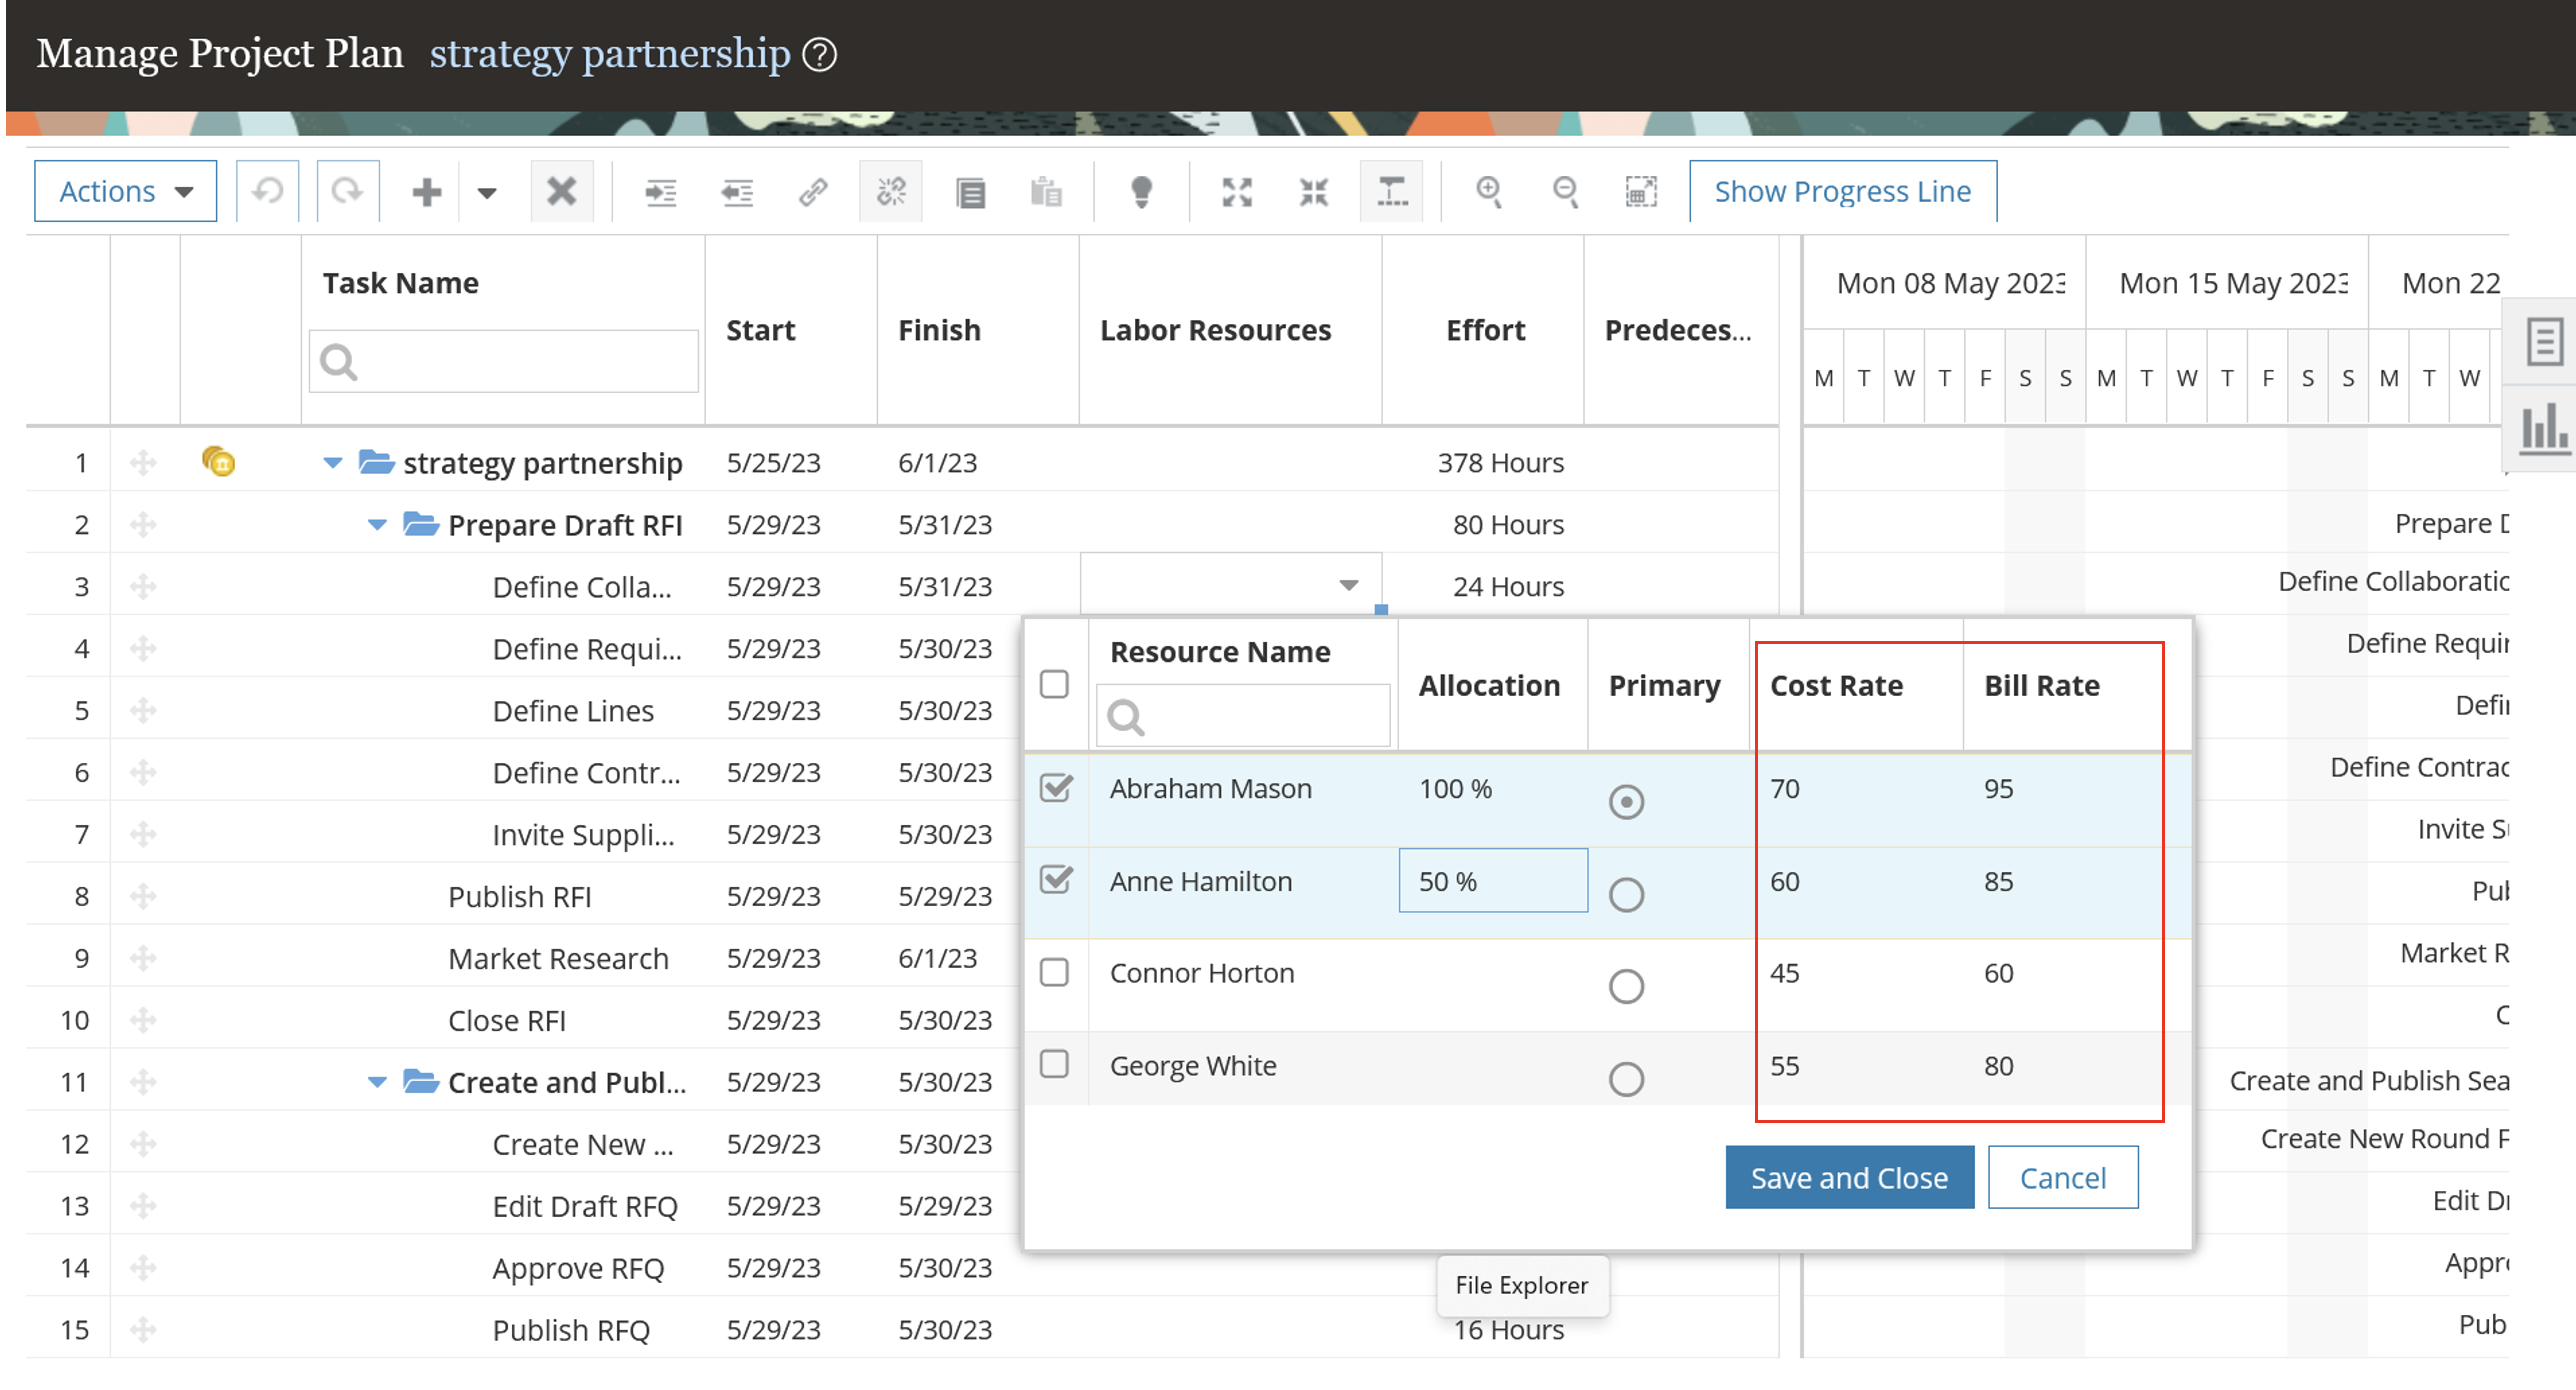Click the expand all arrows icon
2576x1390 pixels.
[x=1237, y=191]
